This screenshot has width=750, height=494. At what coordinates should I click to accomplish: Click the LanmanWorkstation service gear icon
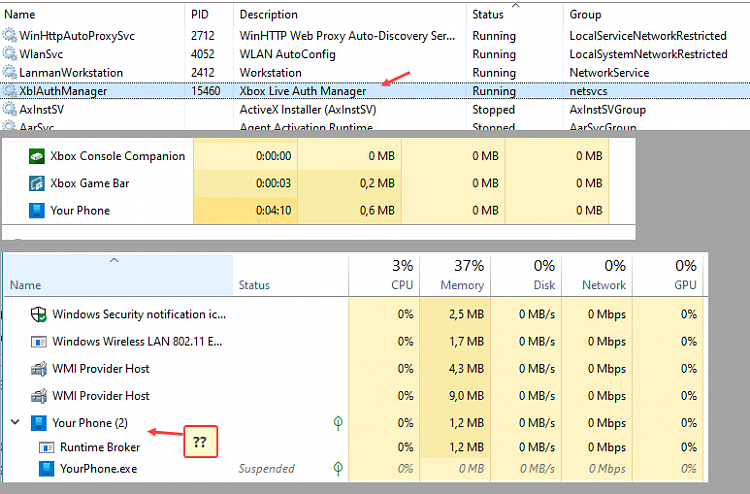pyautogui.click(x=9, y=73)
